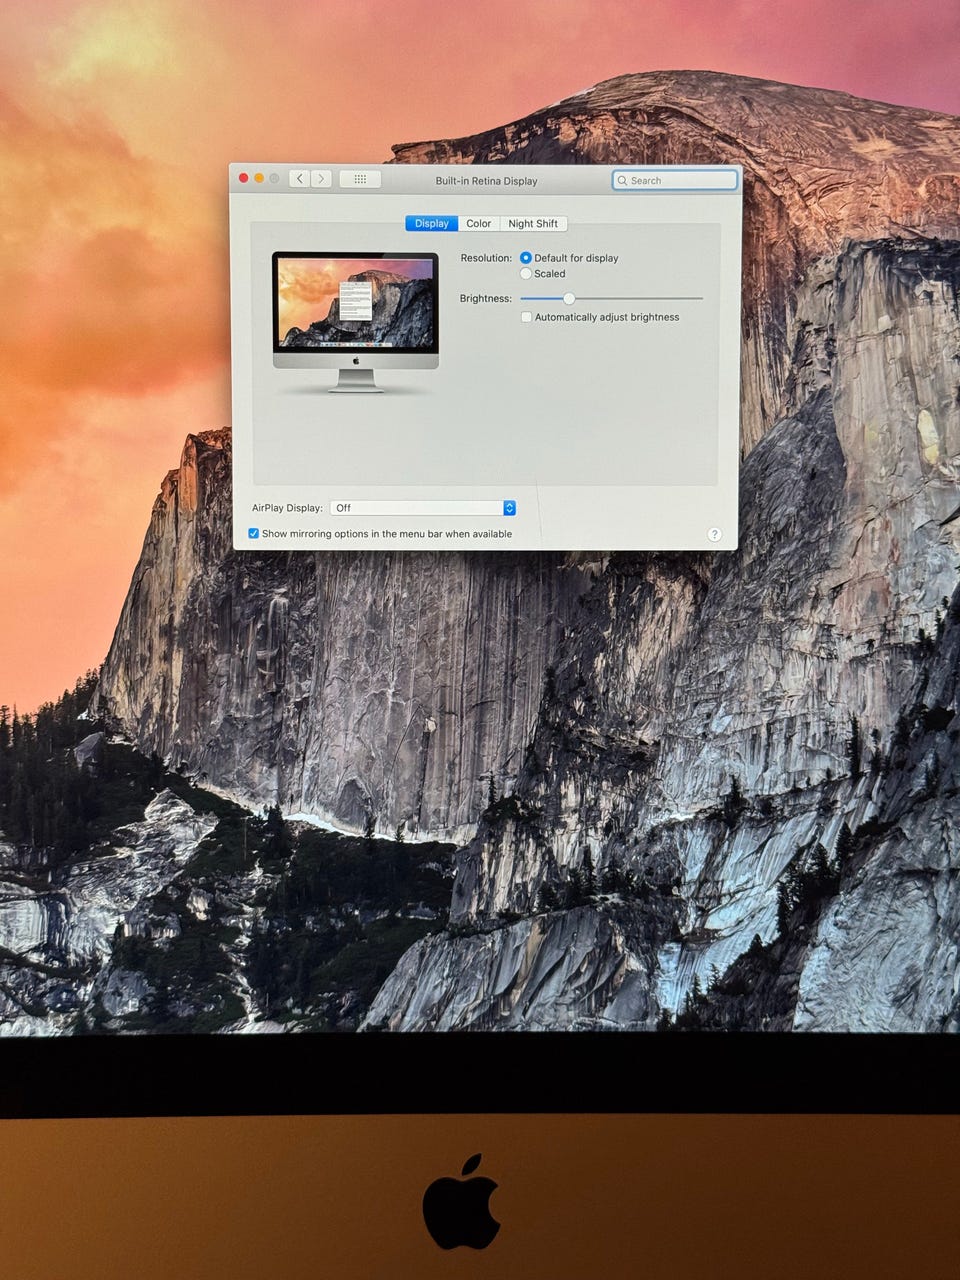Click the AirPlay Display label
This screenshot has width=960, height=1280.
click(x=287, y=508)
